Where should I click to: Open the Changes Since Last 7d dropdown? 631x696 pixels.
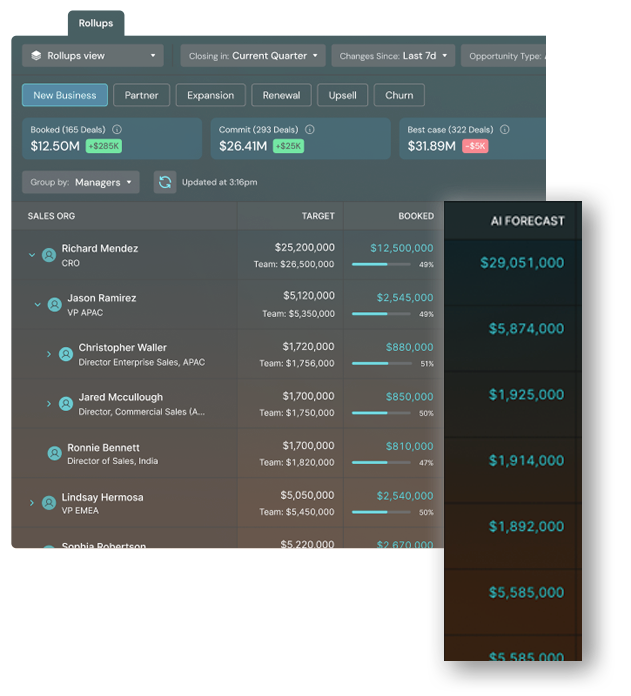(393, 56)
